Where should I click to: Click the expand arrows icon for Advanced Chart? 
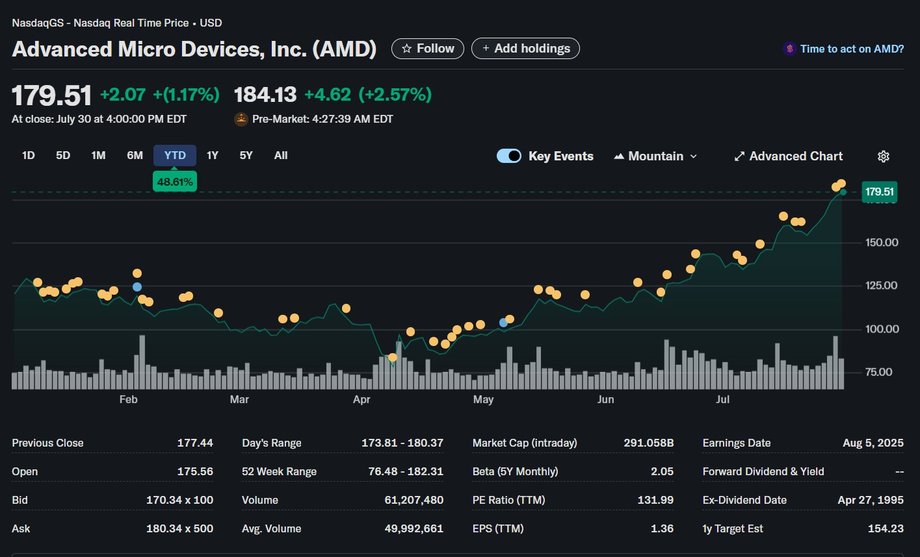pos(739,156)
